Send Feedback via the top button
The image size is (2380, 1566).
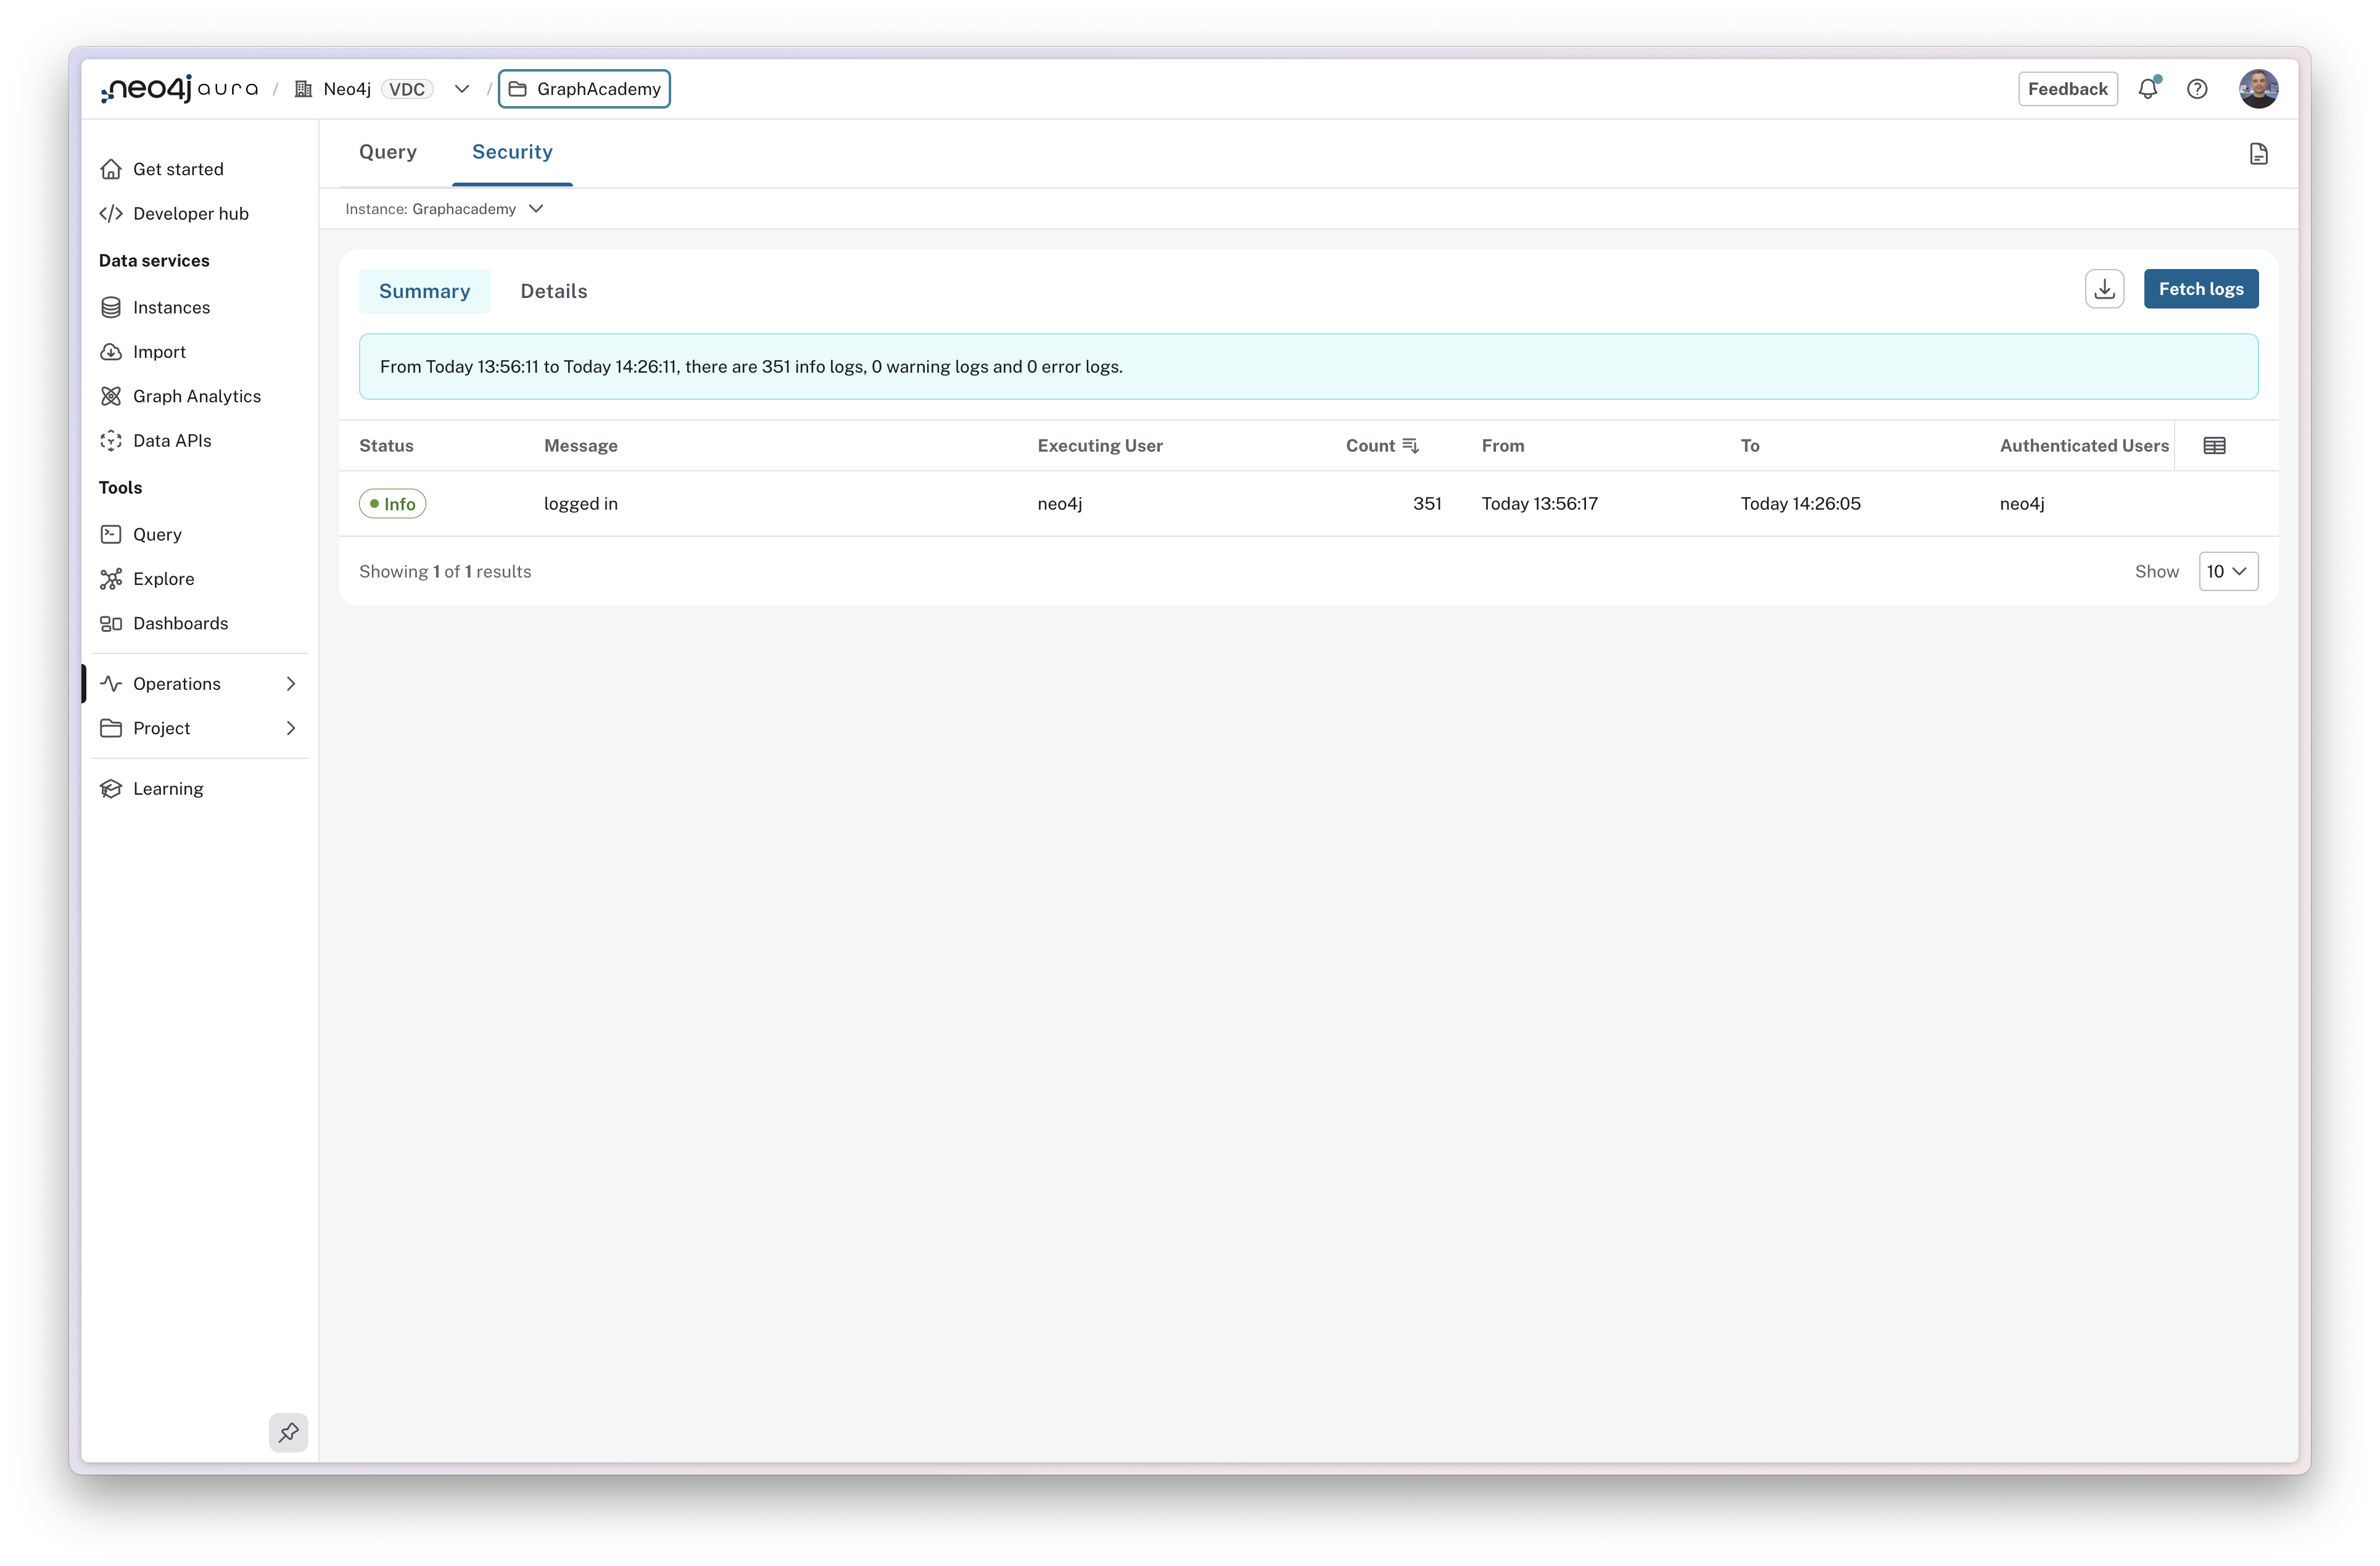[x=2067, y=88]
